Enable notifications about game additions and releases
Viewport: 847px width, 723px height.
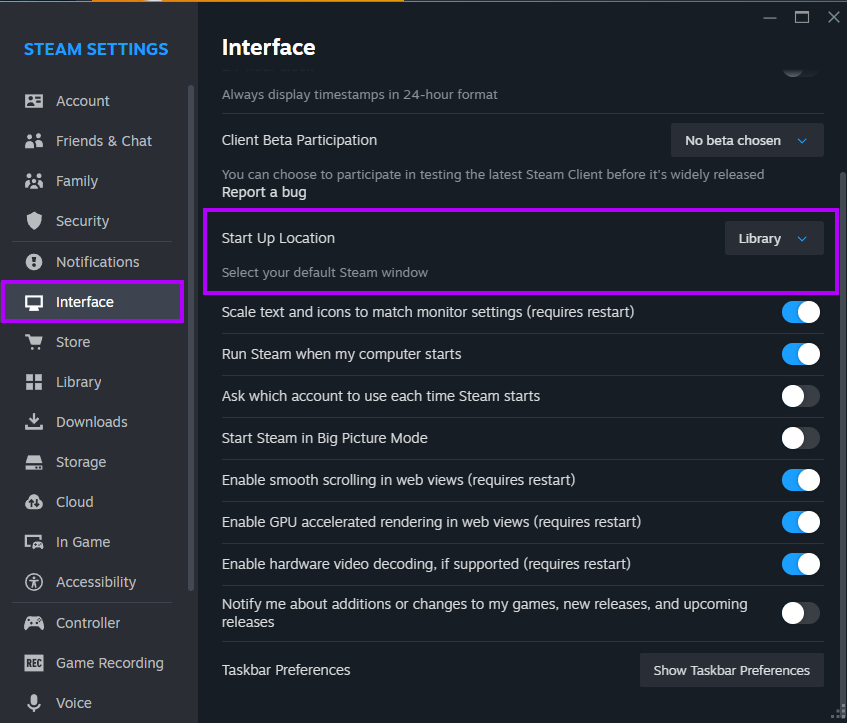click(x=801, y=613)
